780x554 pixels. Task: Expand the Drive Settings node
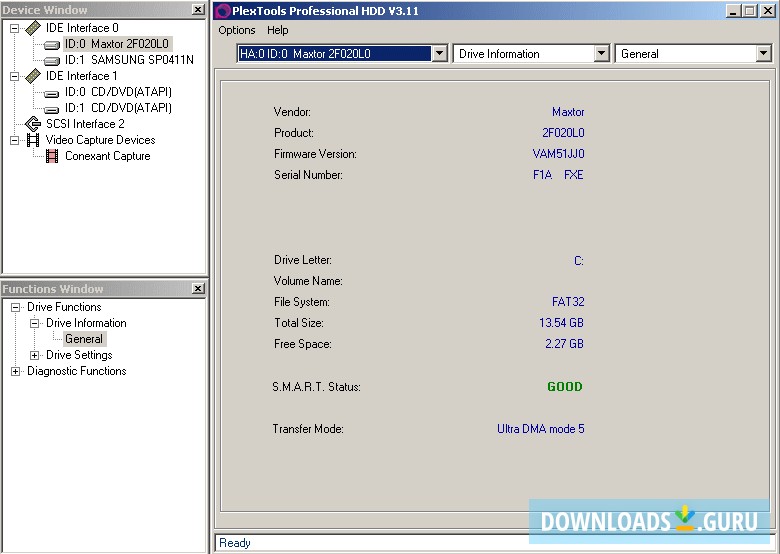coord(35,355)
